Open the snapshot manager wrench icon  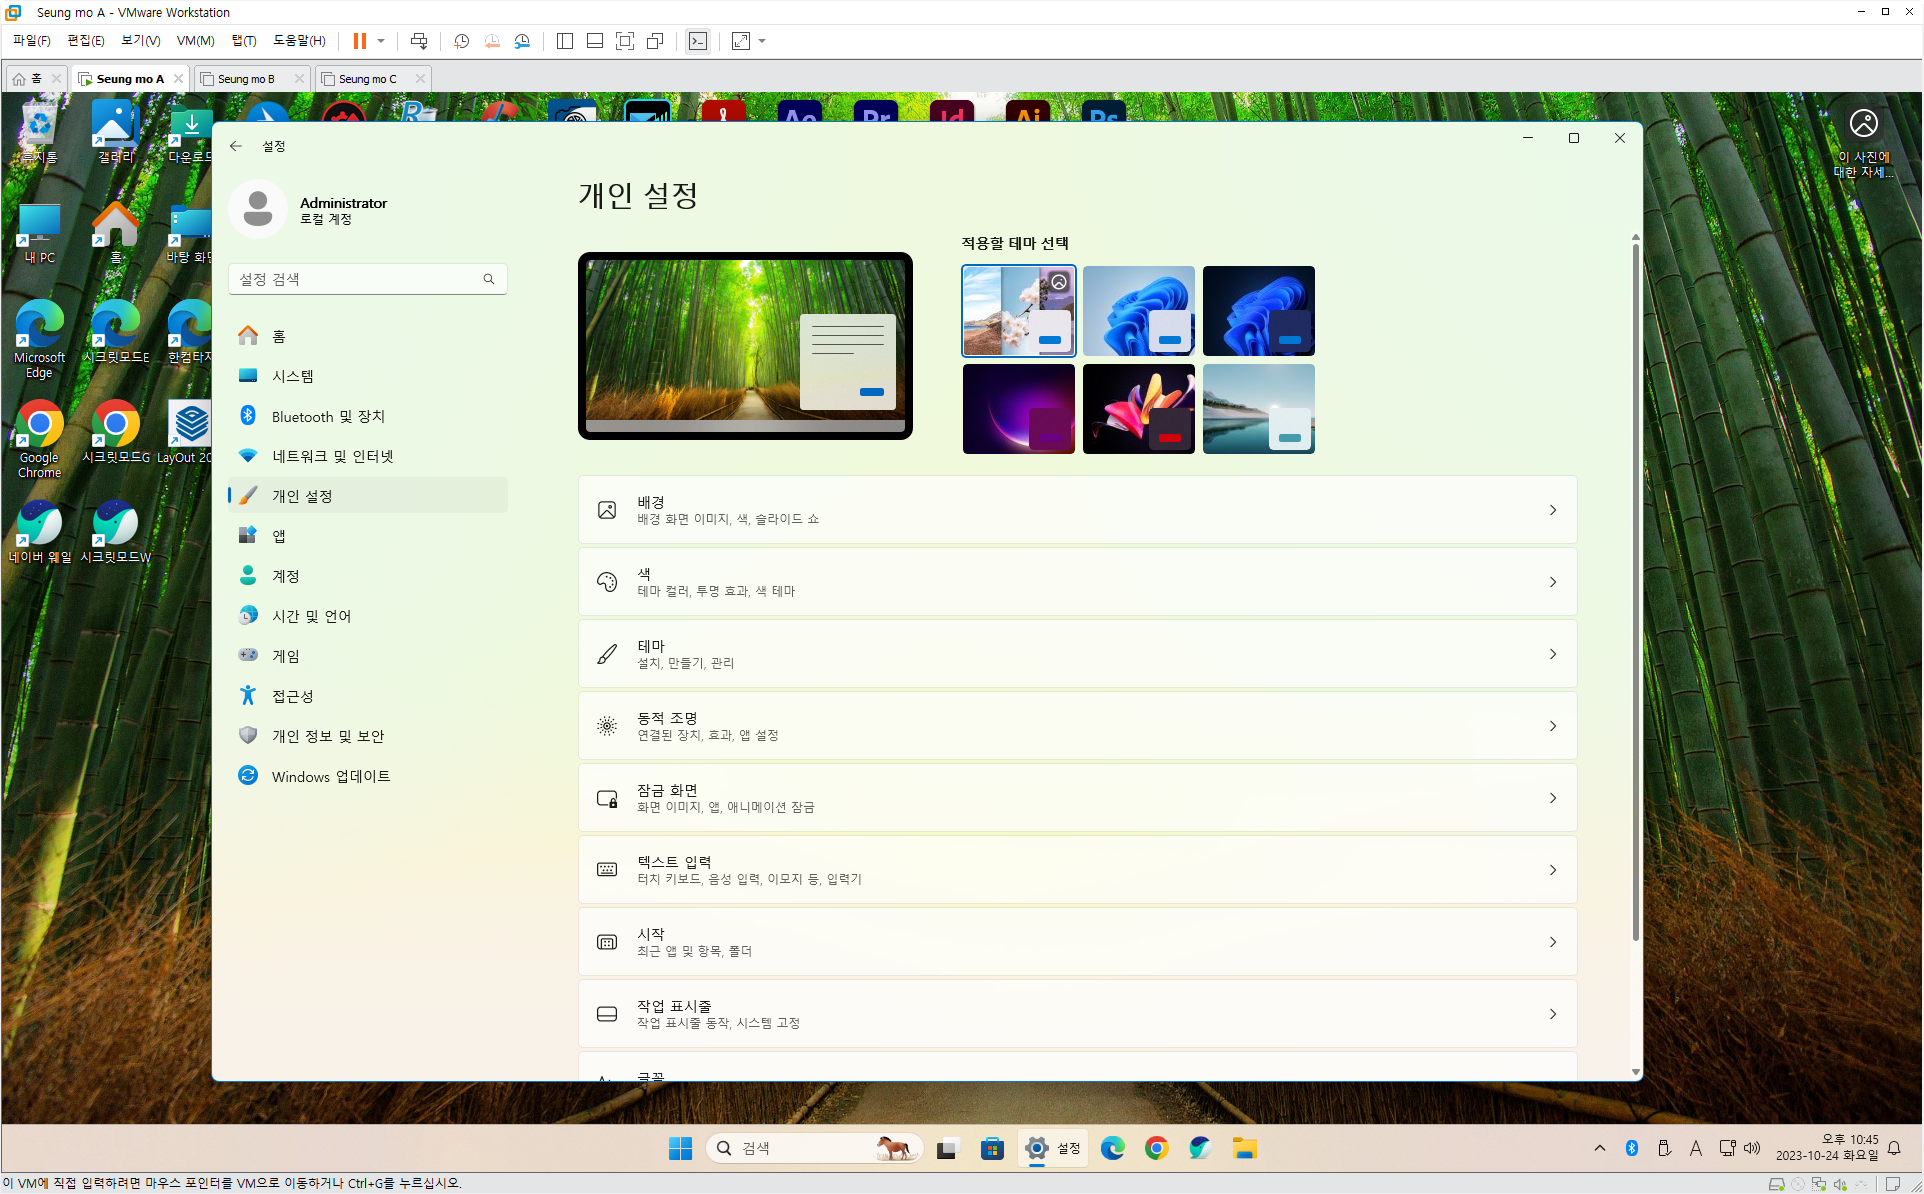point(522,41)
